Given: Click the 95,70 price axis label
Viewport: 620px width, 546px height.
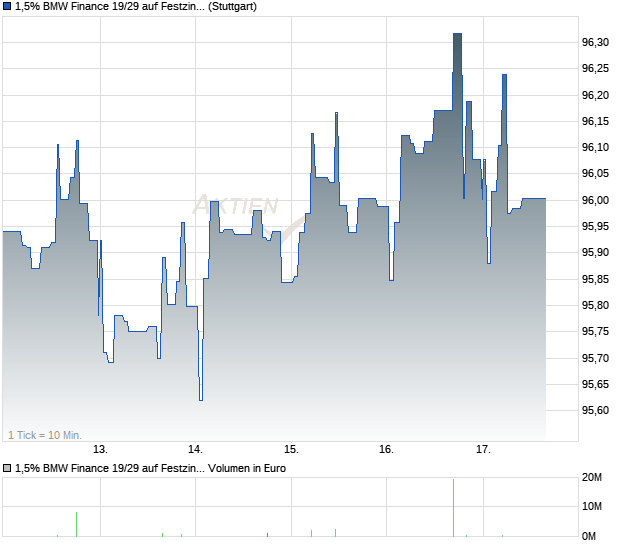Looking at the screenshot, I should click(x=595, y=359).
